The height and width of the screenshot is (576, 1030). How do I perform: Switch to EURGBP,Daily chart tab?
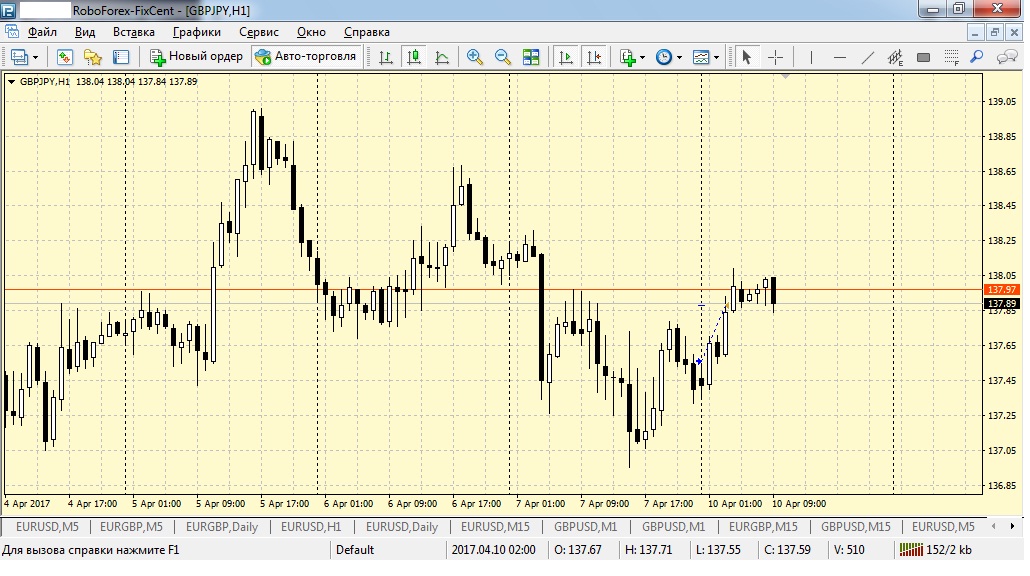coord(222,527)
